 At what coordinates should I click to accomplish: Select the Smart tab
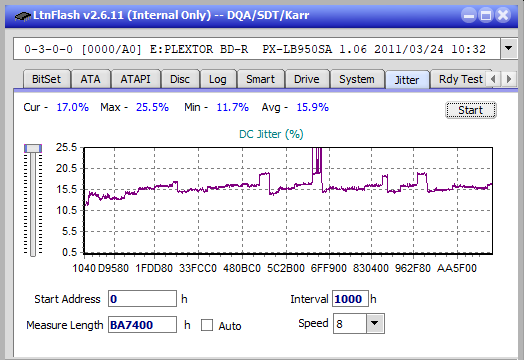[260, 79]
